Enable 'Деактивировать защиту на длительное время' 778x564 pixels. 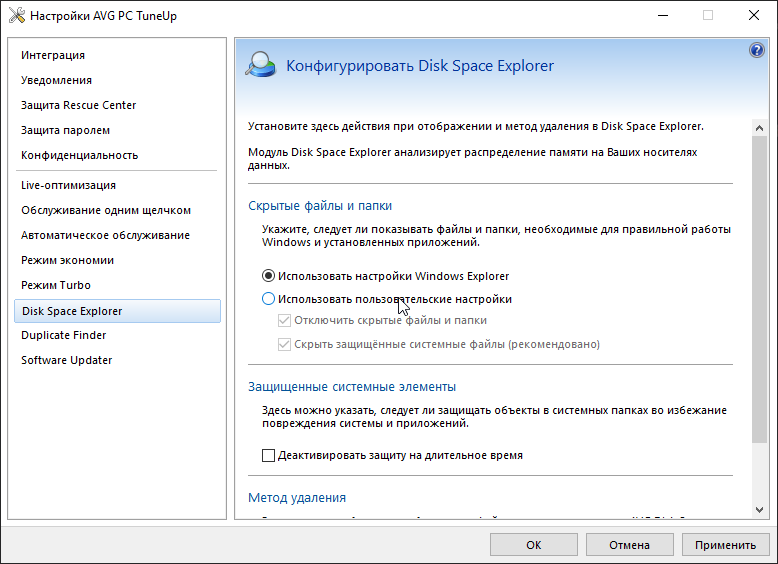coord(268,455)
